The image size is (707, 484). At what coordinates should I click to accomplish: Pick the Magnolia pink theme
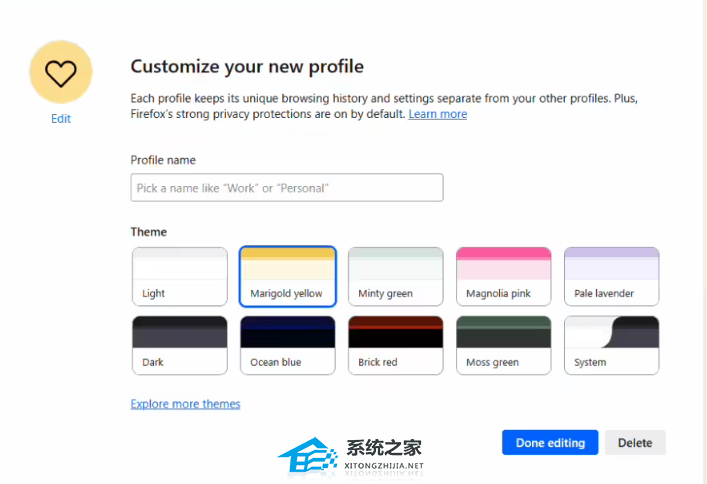503,277
